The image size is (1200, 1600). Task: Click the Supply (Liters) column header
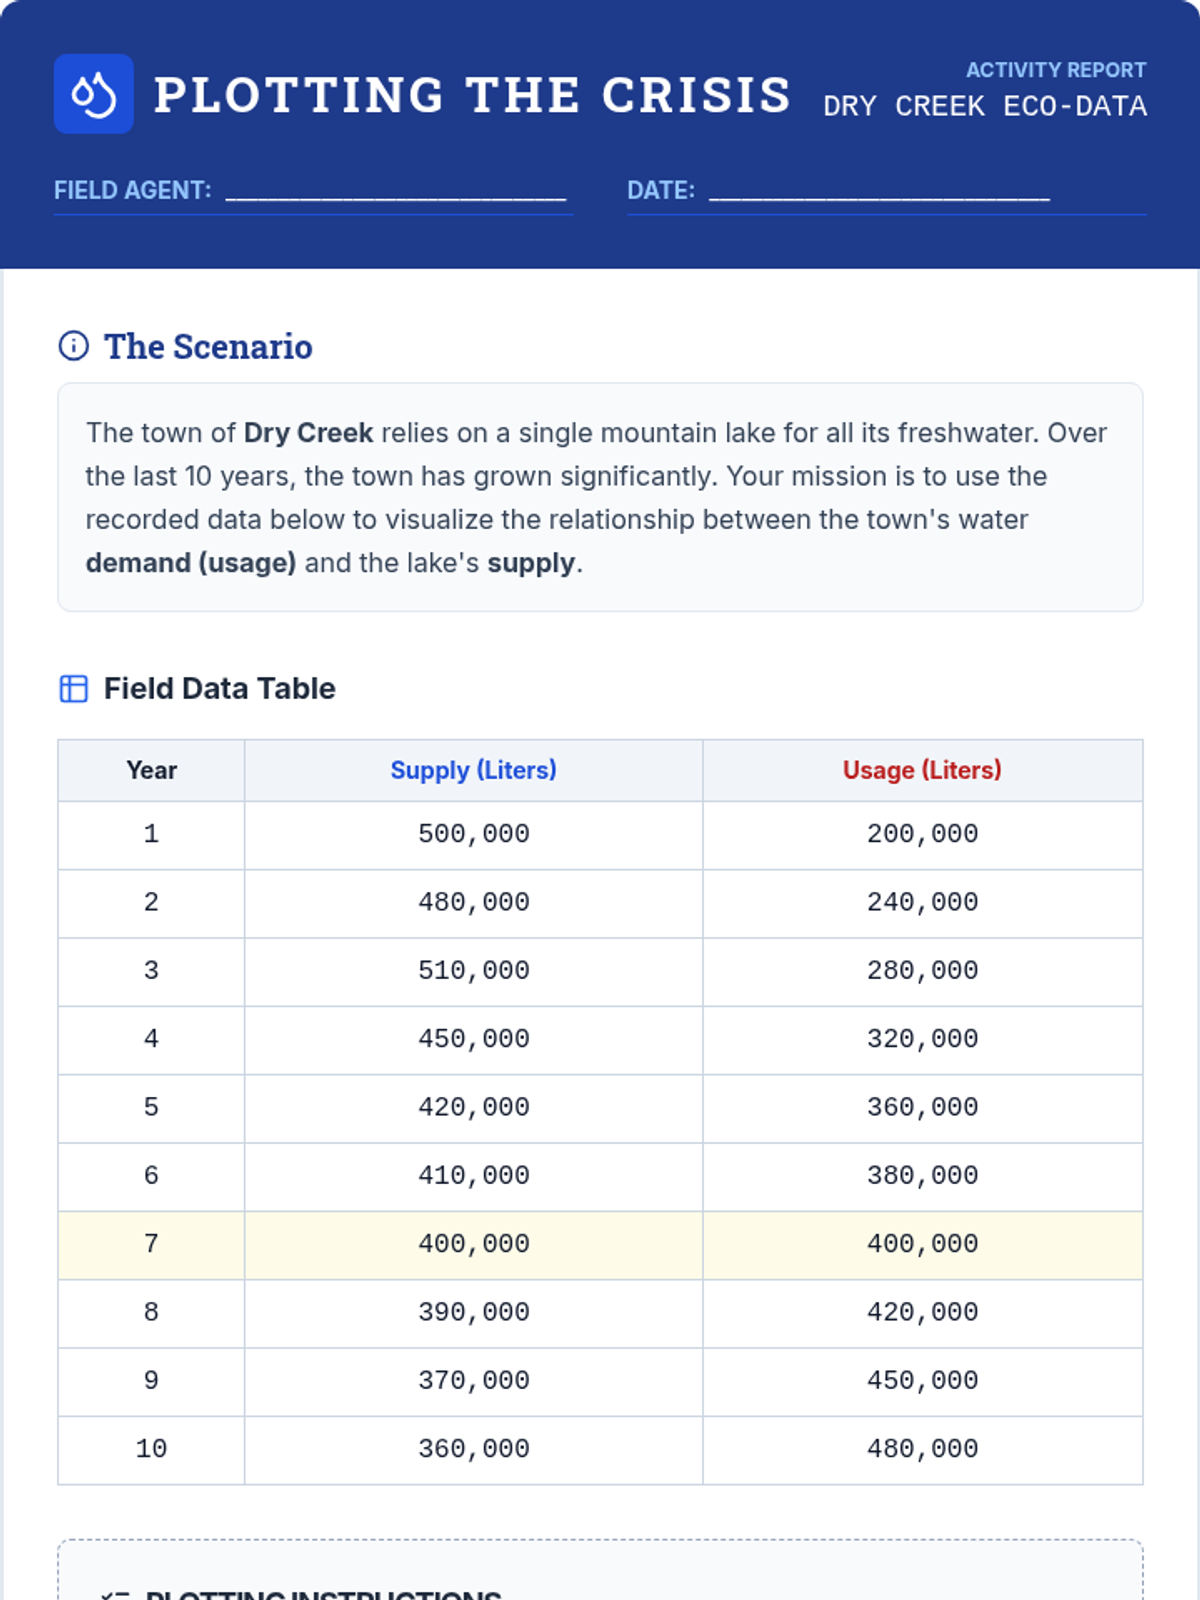point(473,770)
